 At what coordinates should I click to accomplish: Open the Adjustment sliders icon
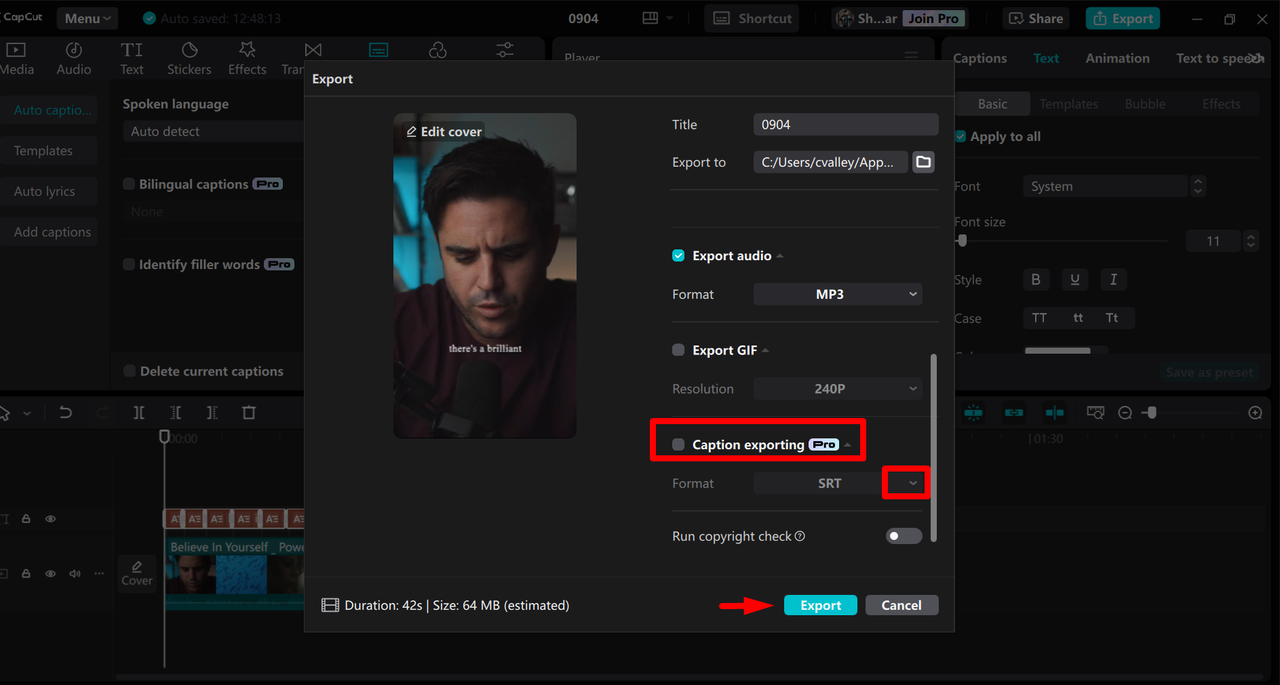point(506,50)
